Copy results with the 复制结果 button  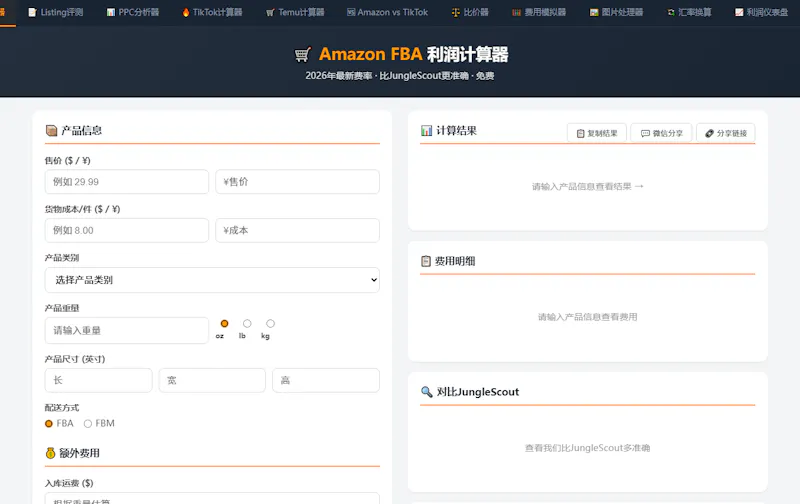pyautogui.click(x=596, y=133)
